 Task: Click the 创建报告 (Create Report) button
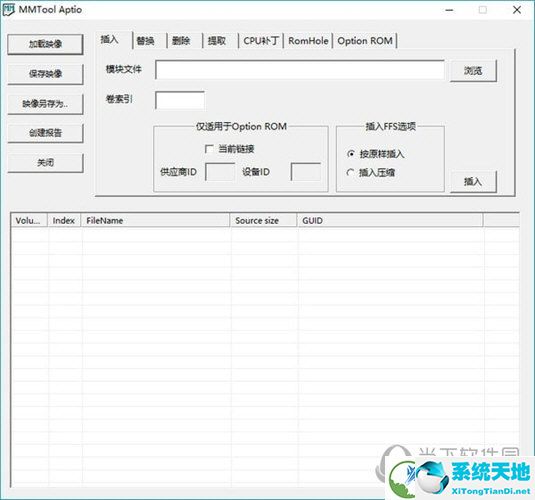pos(45,133)
